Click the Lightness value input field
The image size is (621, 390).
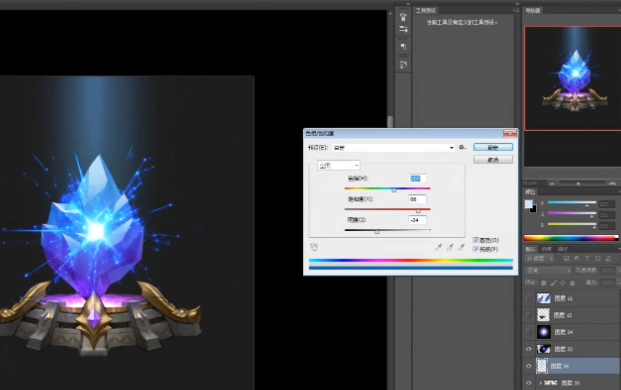pos(417,220)
